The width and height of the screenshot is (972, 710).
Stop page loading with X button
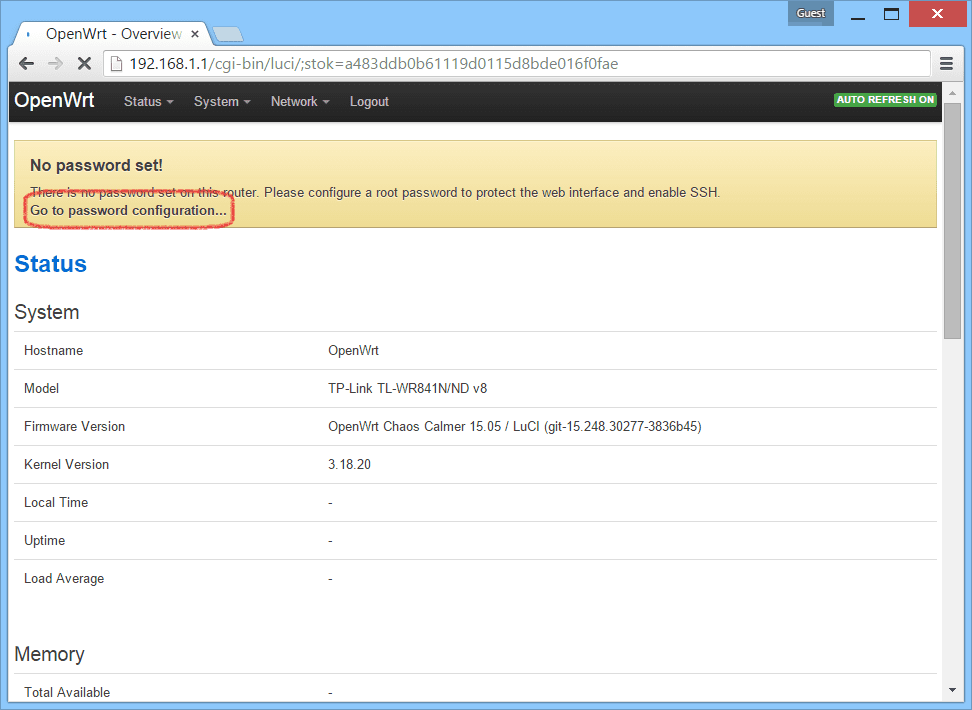click(x=84, y=63)
